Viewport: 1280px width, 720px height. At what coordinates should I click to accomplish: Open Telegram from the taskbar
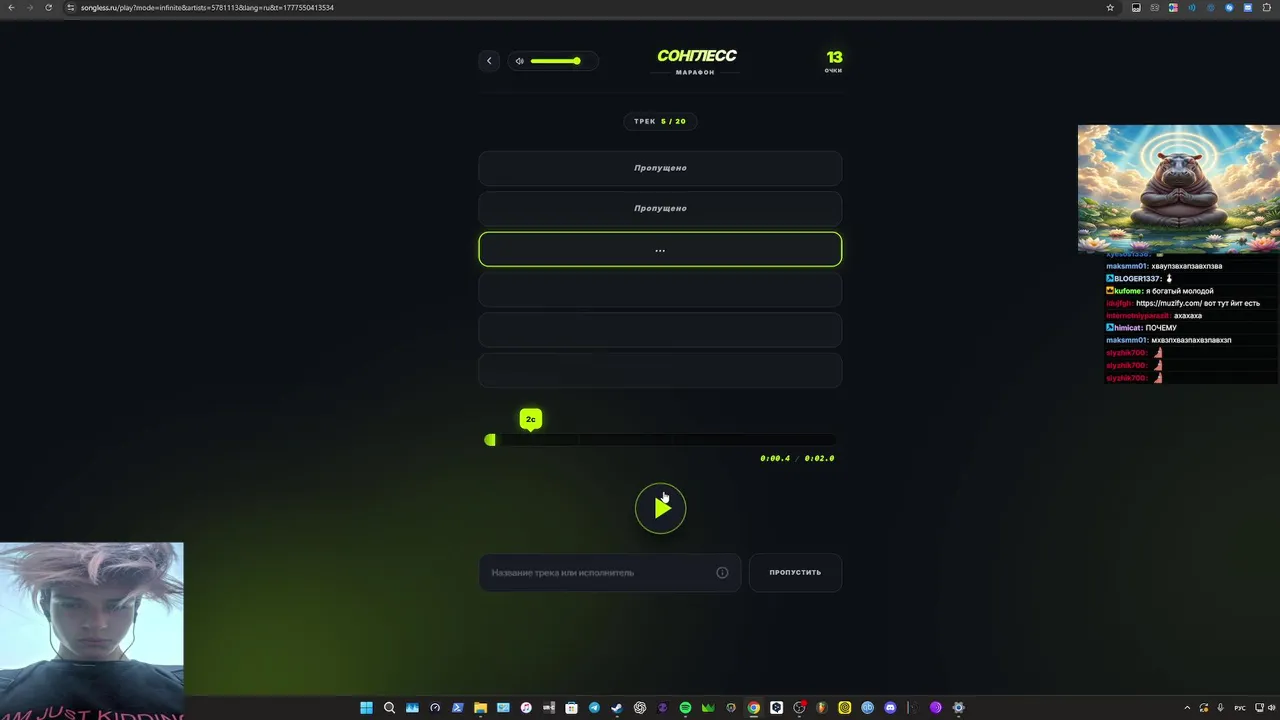pyautogui.click(x=594, y=708)
